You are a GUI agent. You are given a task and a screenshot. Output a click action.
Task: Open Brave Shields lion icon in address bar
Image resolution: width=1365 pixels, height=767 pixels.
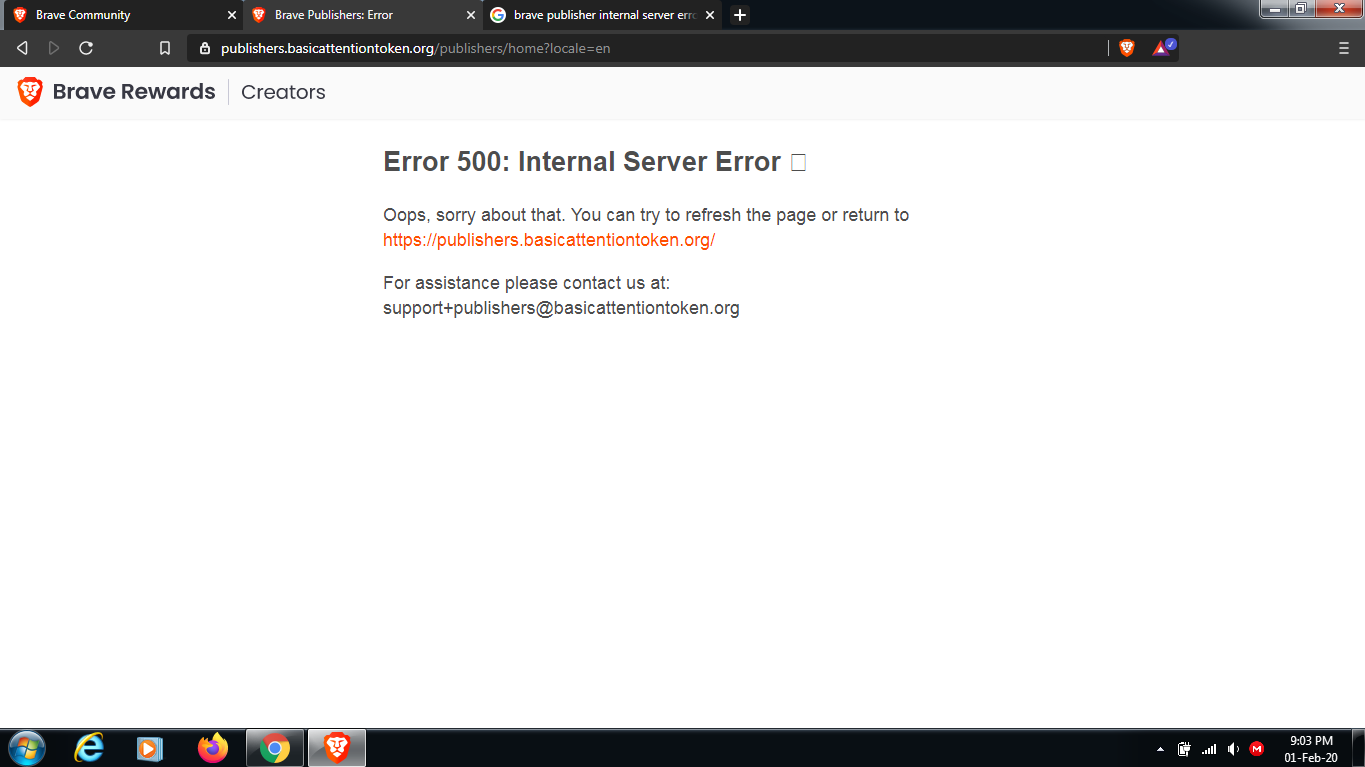click(x=1127, y=48)
